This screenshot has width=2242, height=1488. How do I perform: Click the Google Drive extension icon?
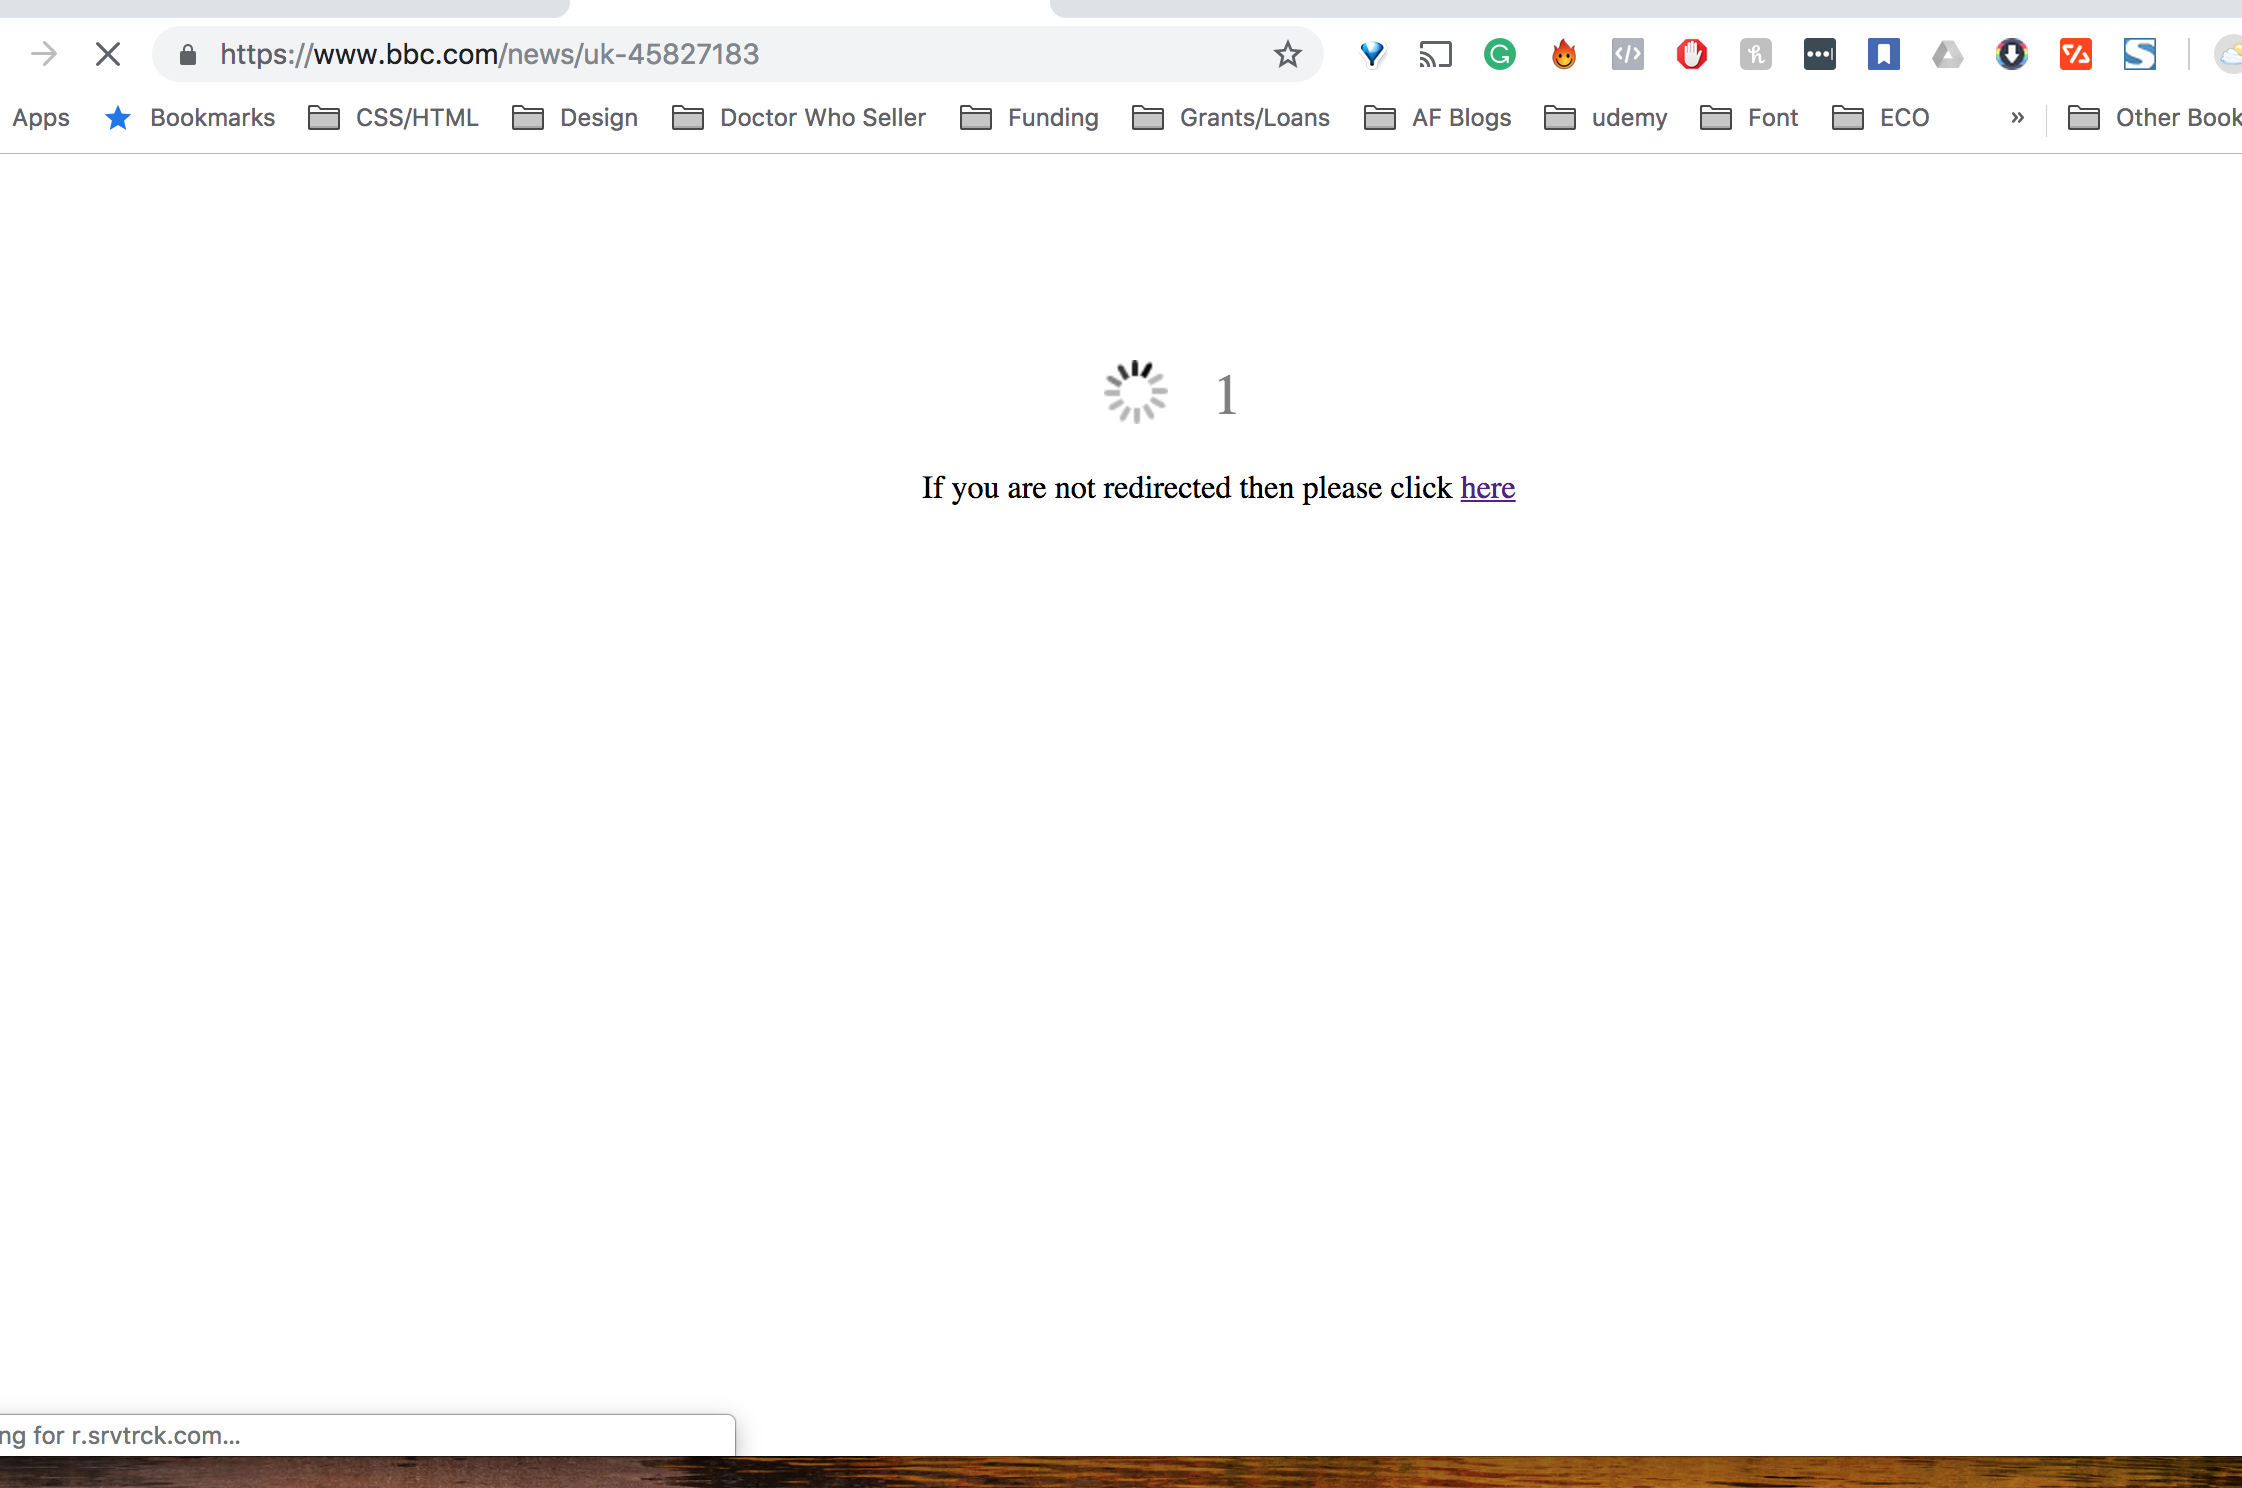pos(1947,54)
